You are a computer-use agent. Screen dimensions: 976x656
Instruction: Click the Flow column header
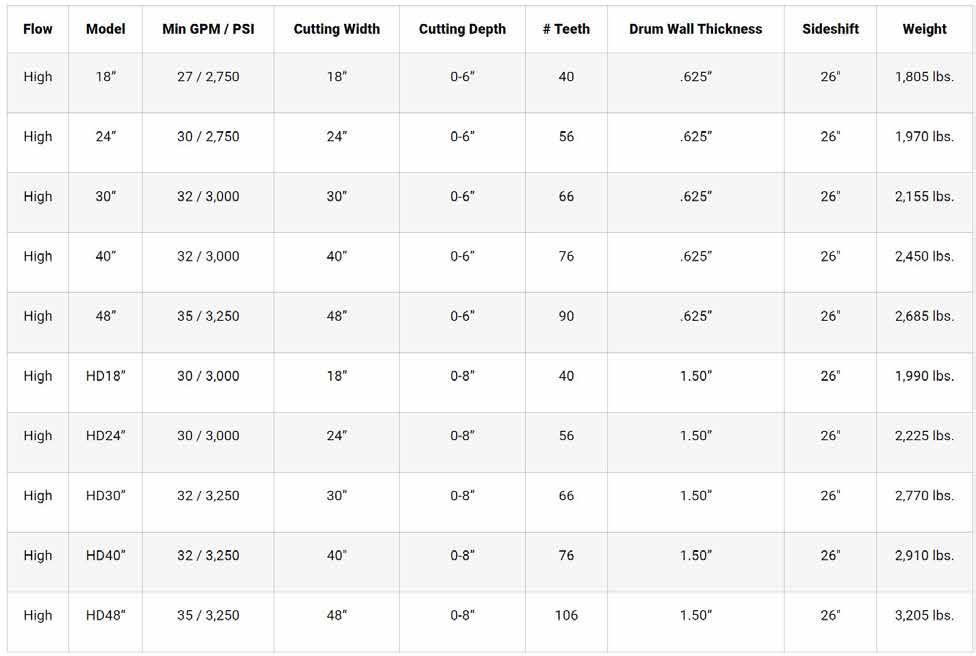point(38,29)
